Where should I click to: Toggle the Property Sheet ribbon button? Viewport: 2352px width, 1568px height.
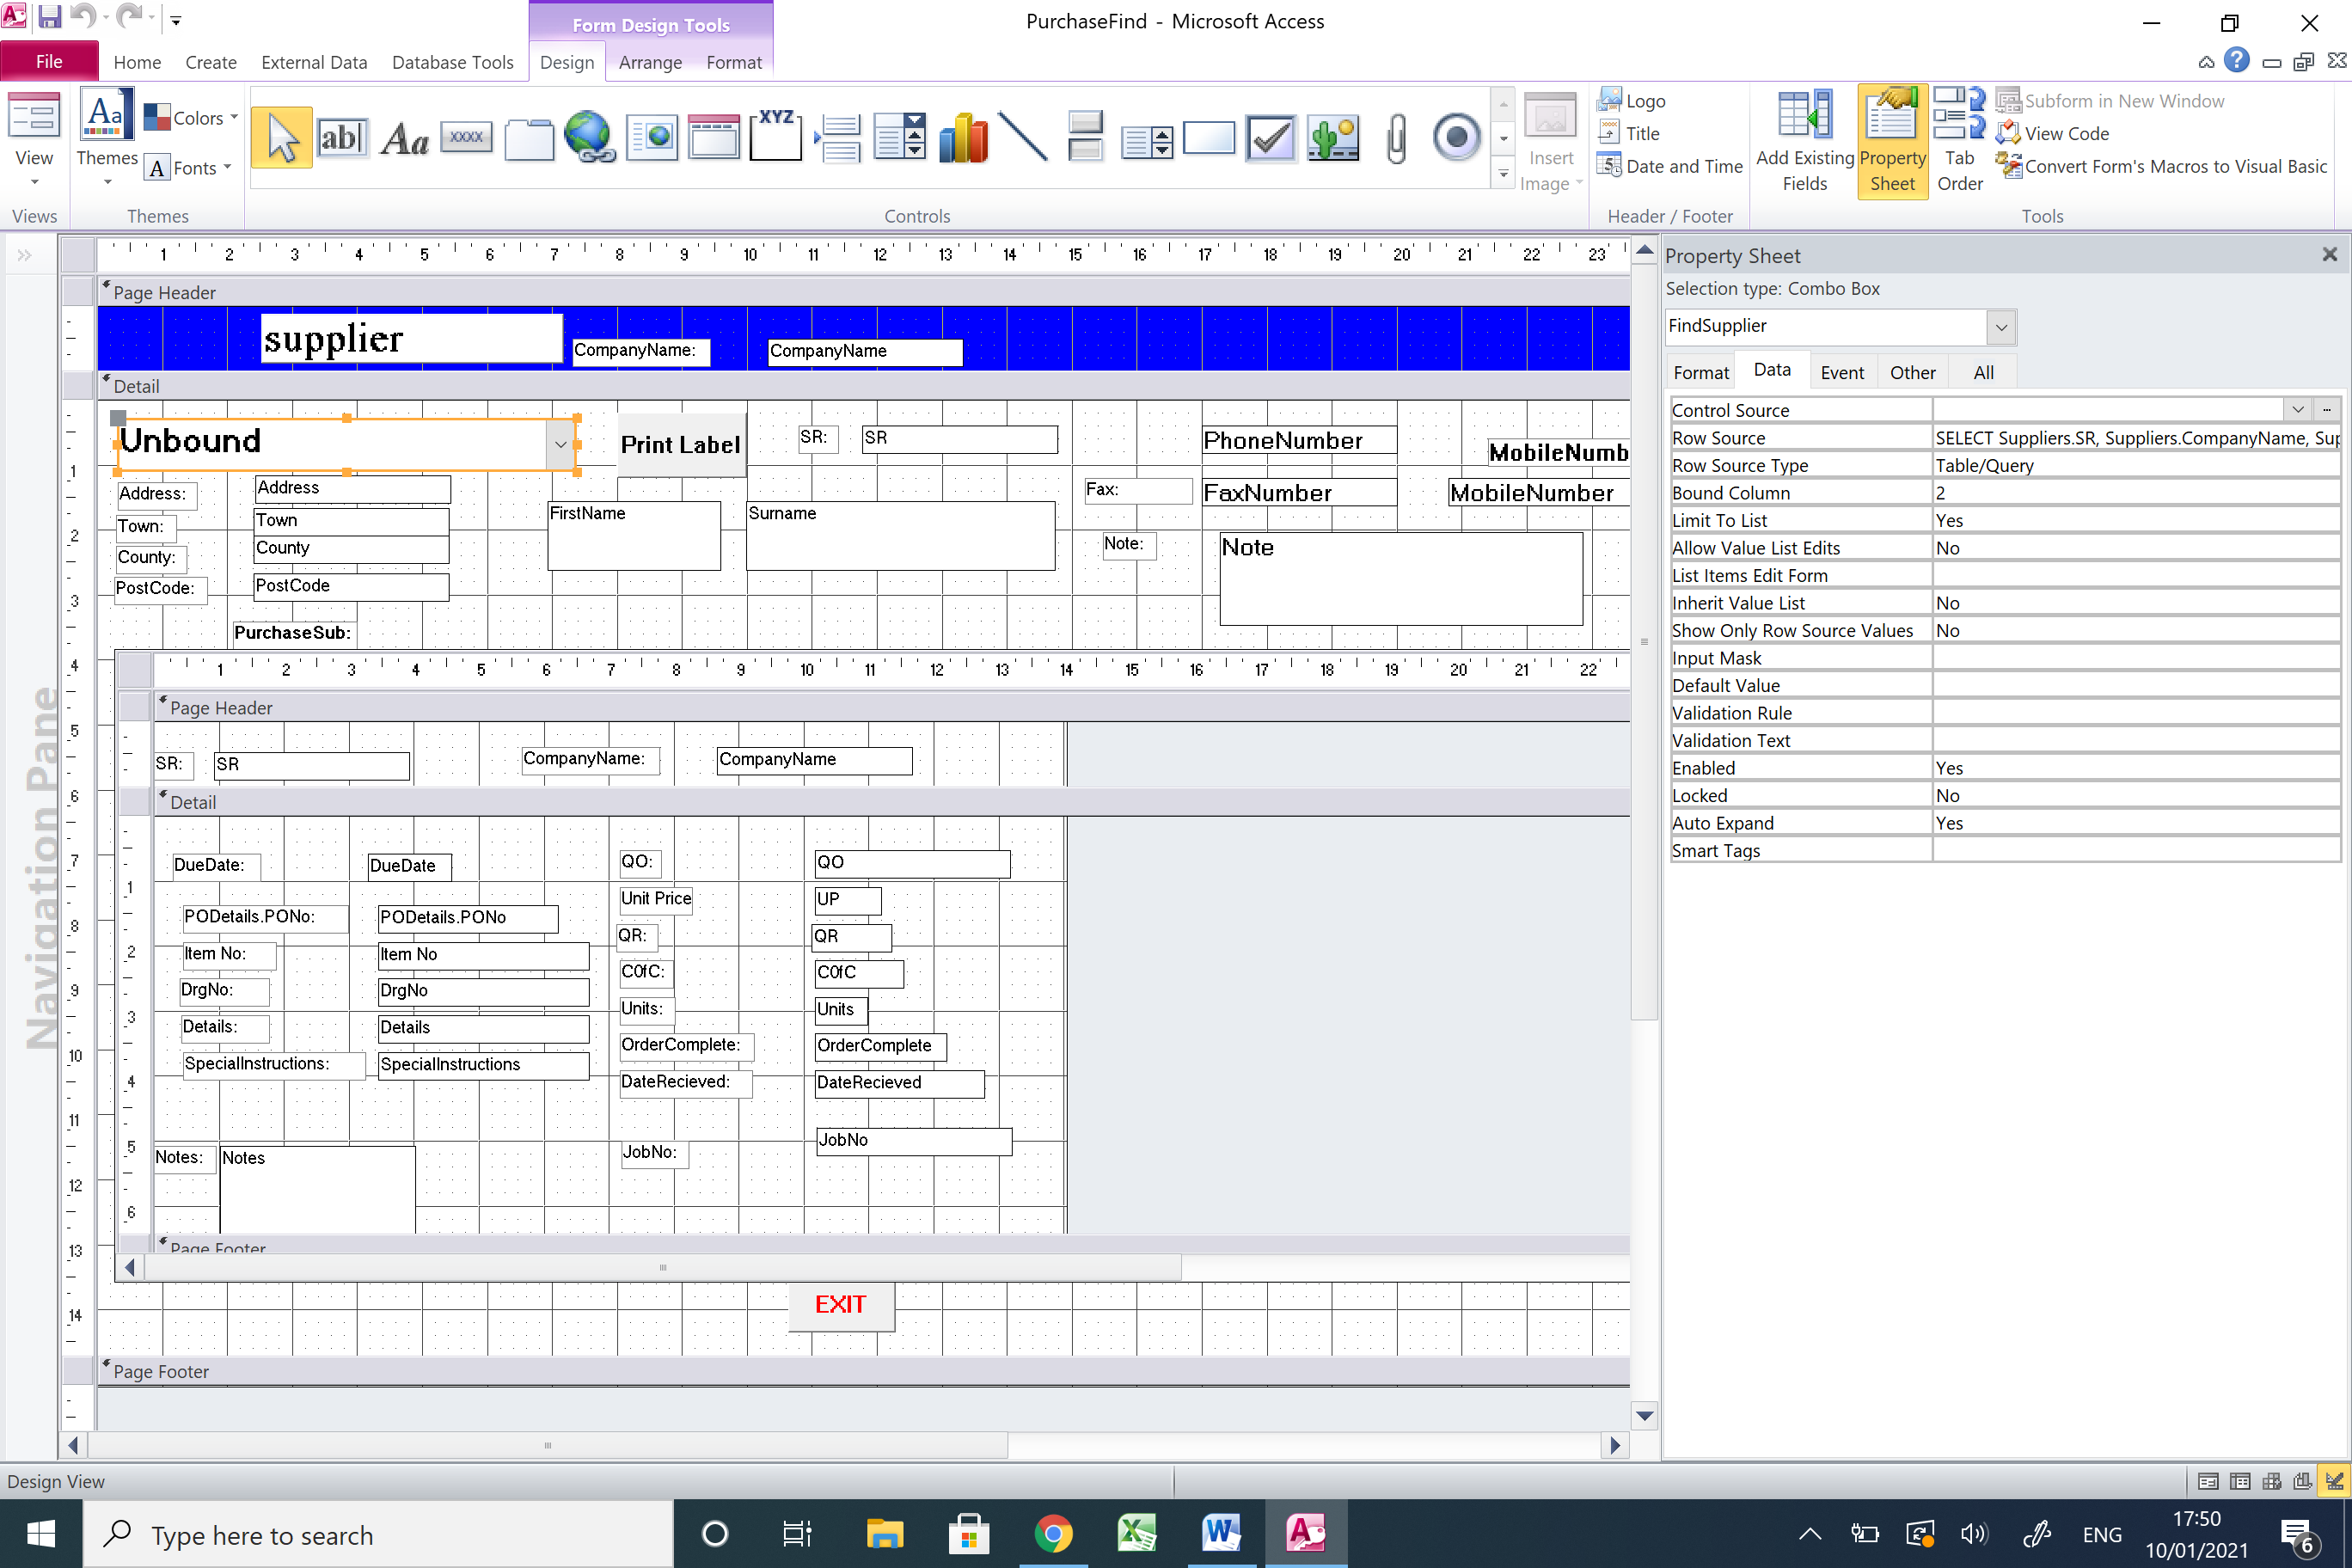coord(1891,140)
